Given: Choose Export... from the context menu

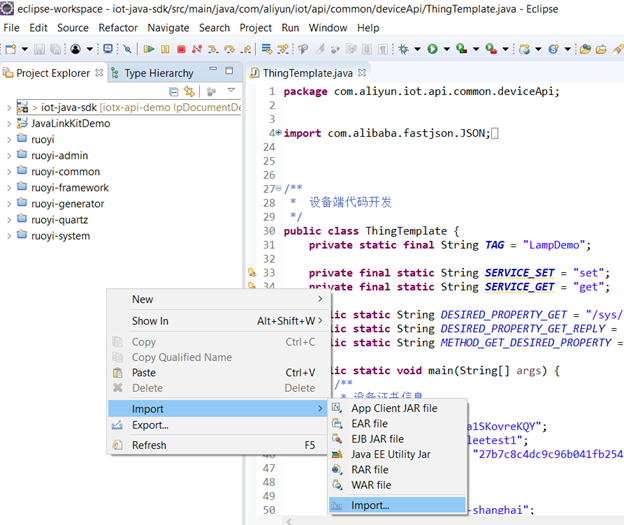Looking at the screenshot, I should pos(217,425).
